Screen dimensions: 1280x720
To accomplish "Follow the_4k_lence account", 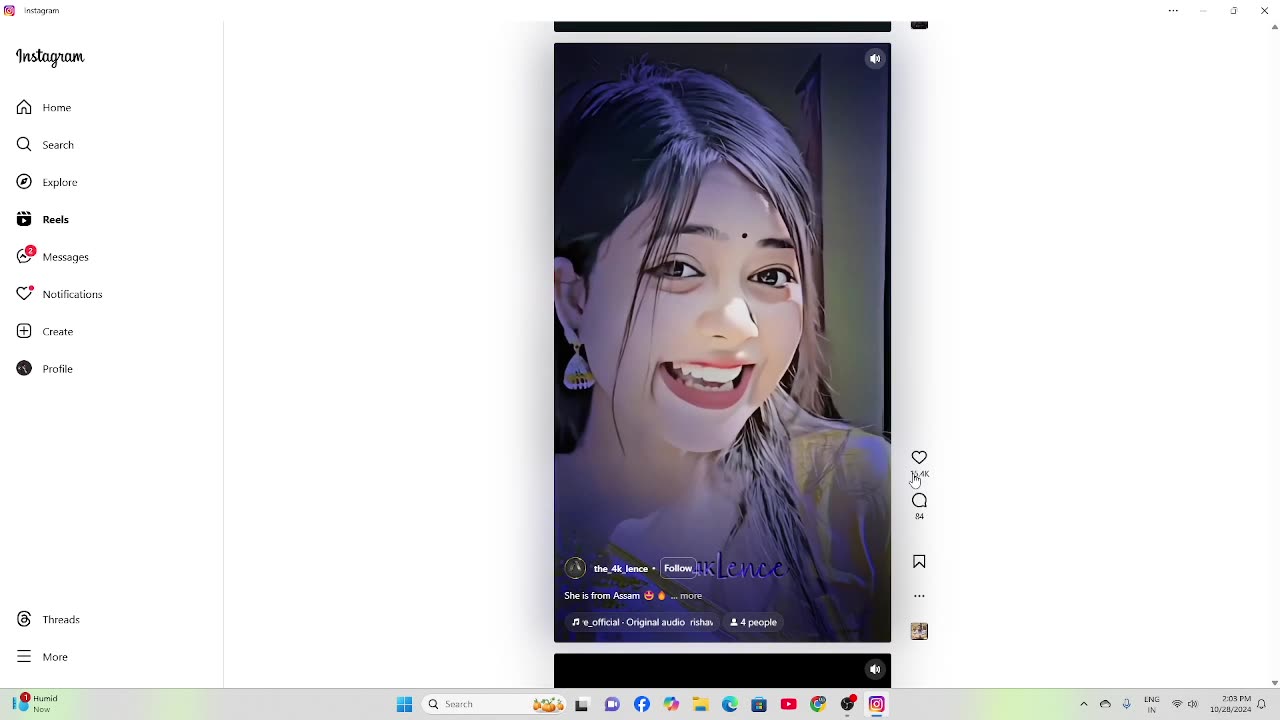I will [x=678, y=568].
